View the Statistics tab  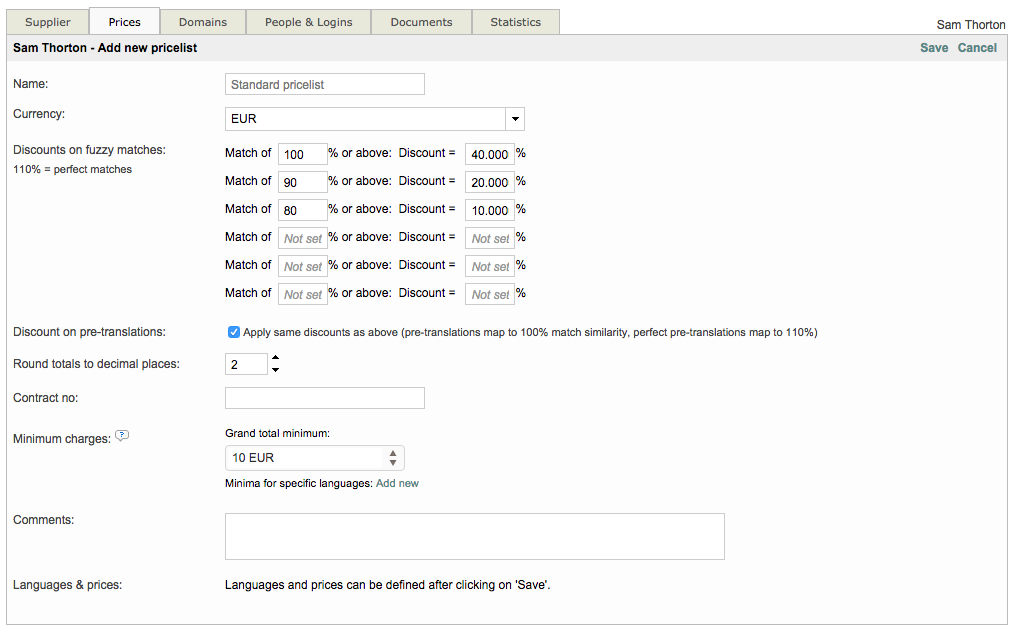tap(515, 22)
